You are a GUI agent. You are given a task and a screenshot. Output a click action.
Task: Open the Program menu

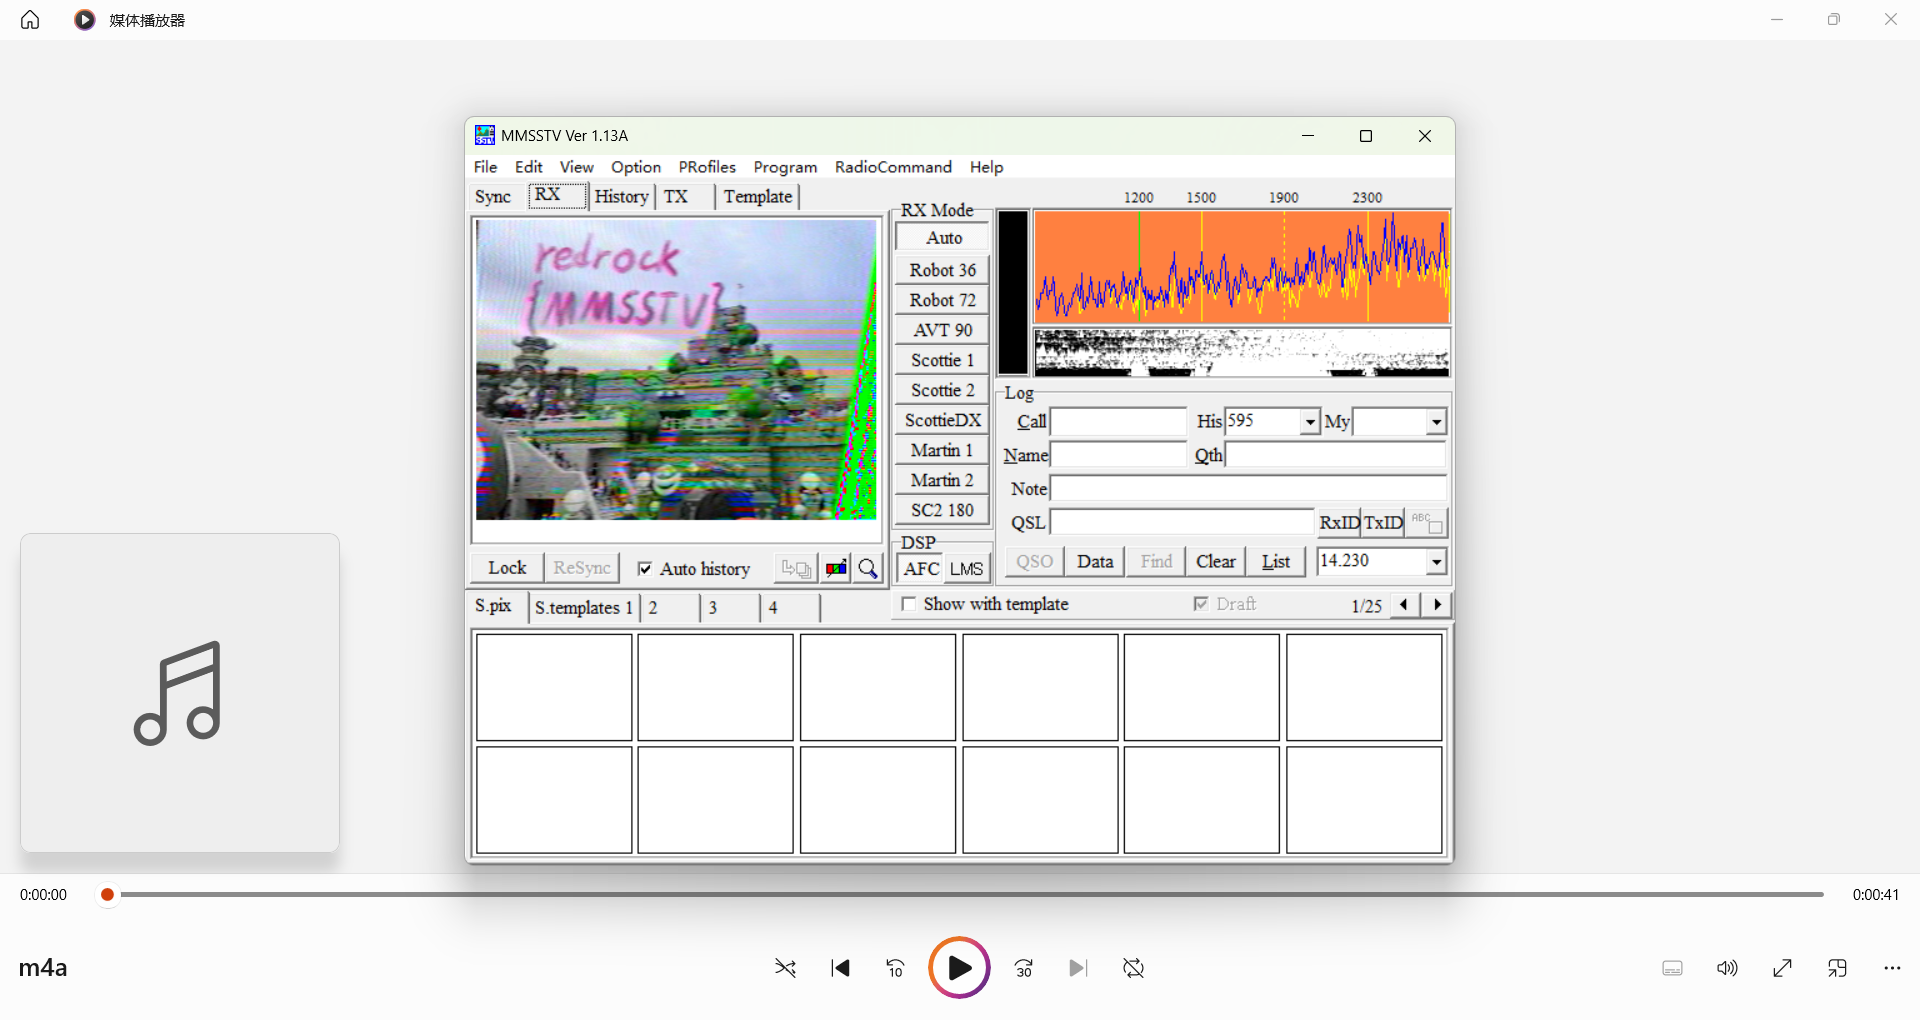785,167
